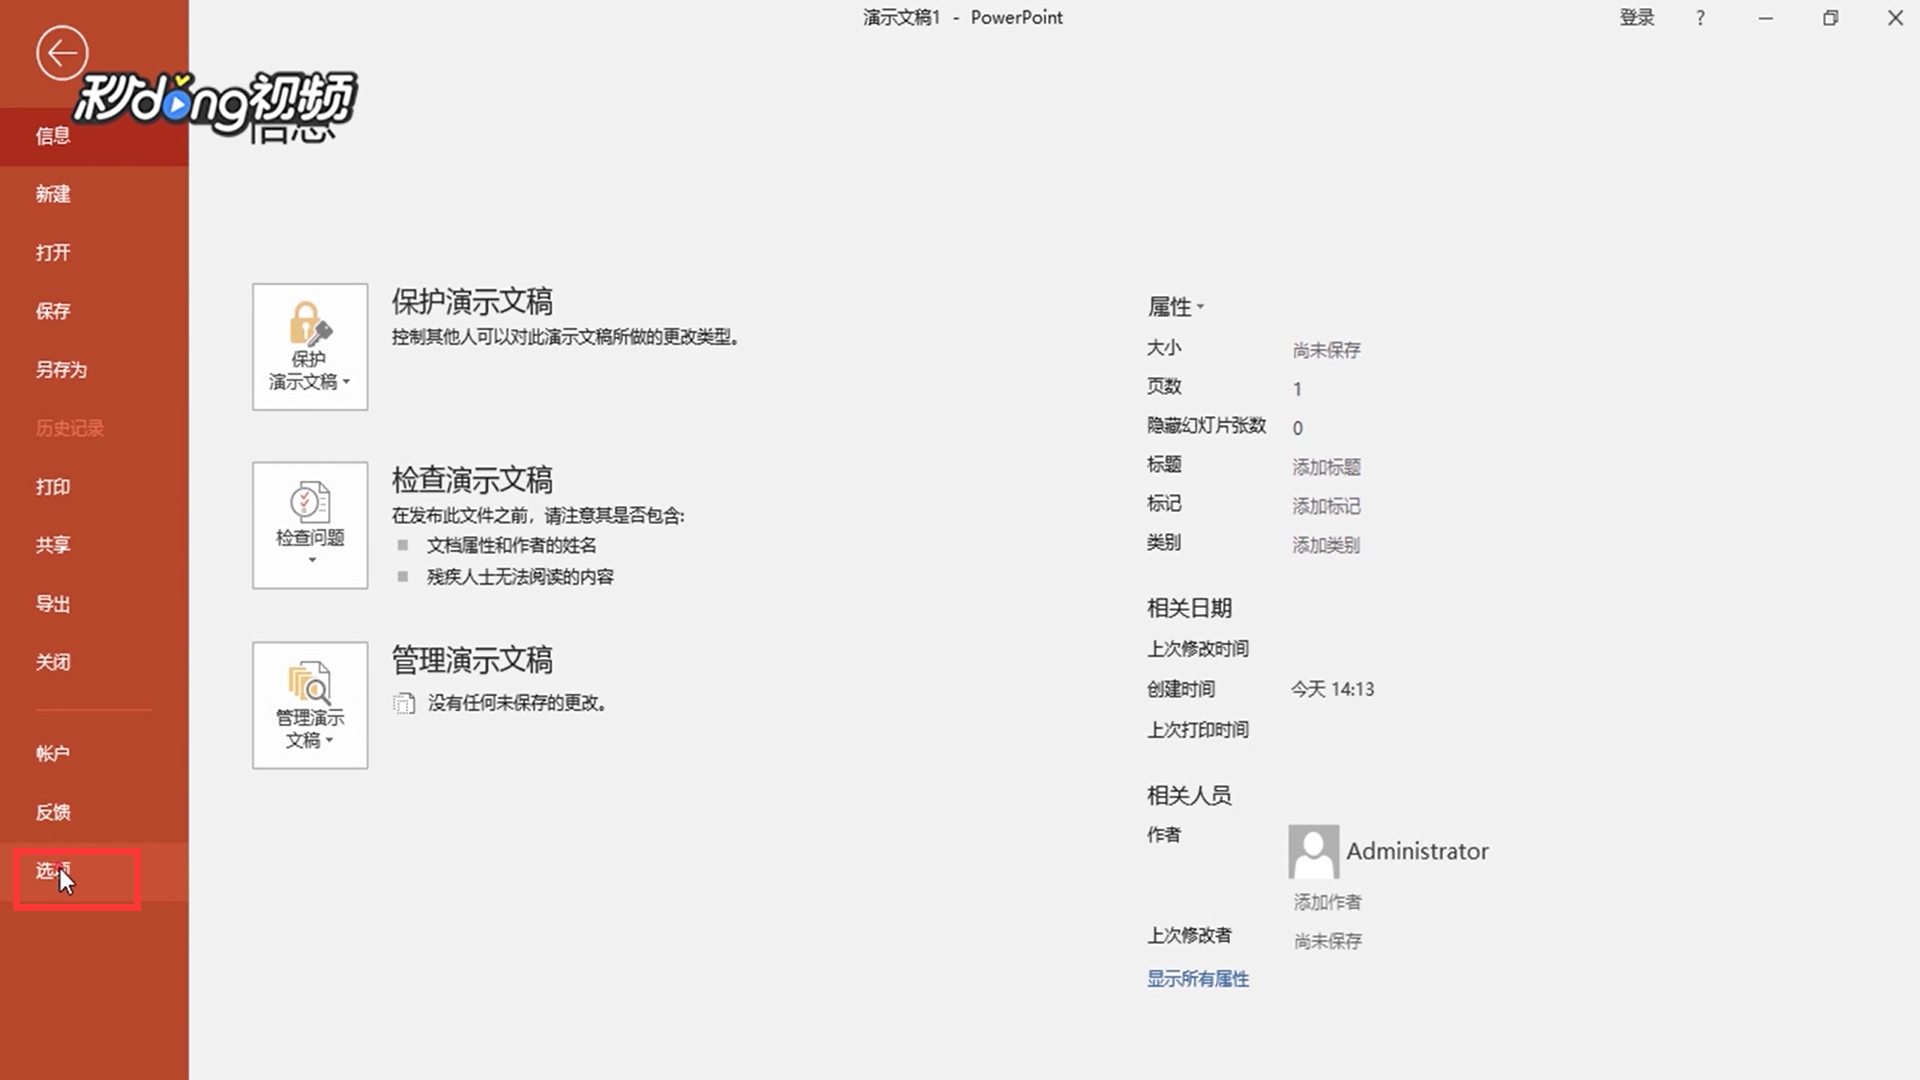Open the help question mark
The width and height of the screenshot is (1920, 1080).
click(1700, 18)
